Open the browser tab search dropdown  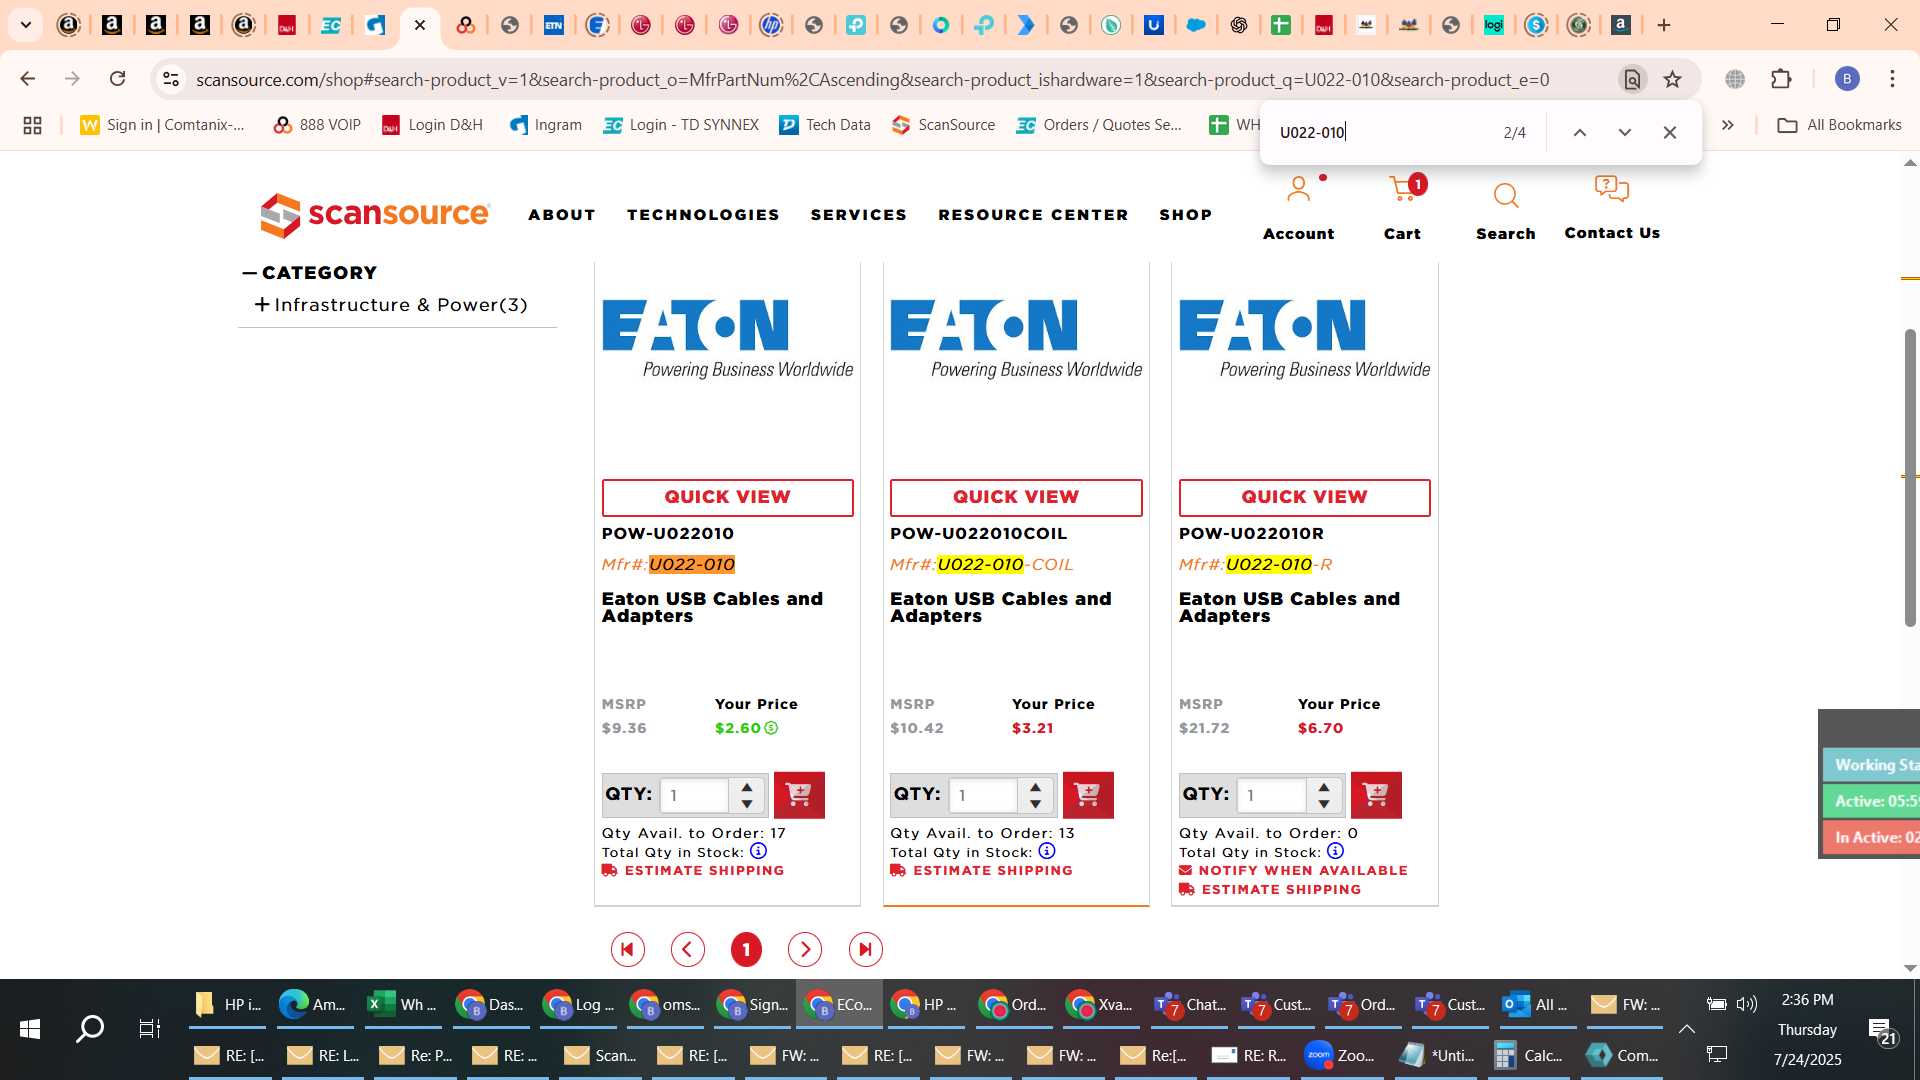click(25, 25)
